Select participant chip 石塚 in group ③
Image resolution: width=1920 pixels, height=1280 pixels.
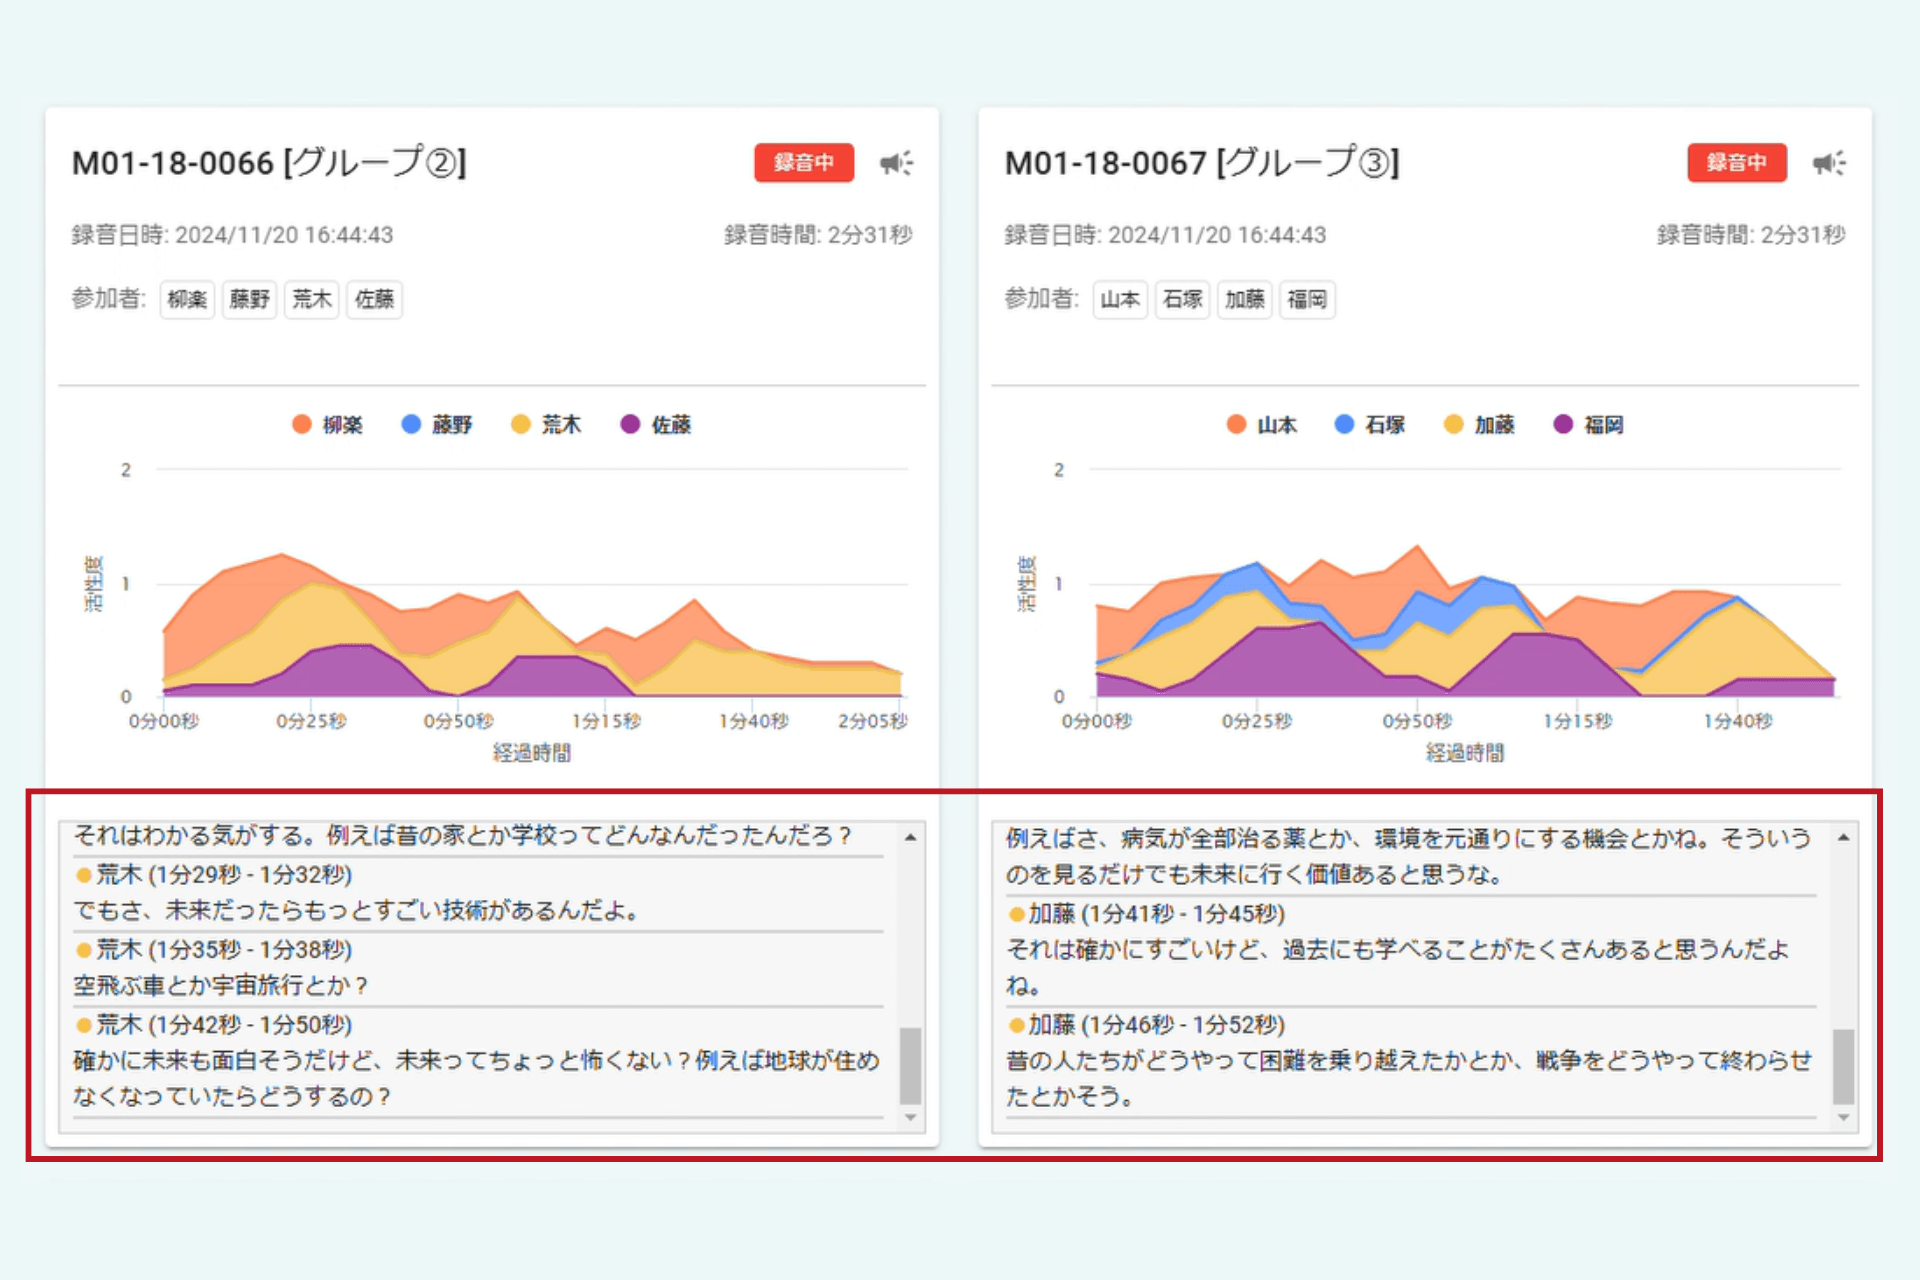pos(1182,299)
